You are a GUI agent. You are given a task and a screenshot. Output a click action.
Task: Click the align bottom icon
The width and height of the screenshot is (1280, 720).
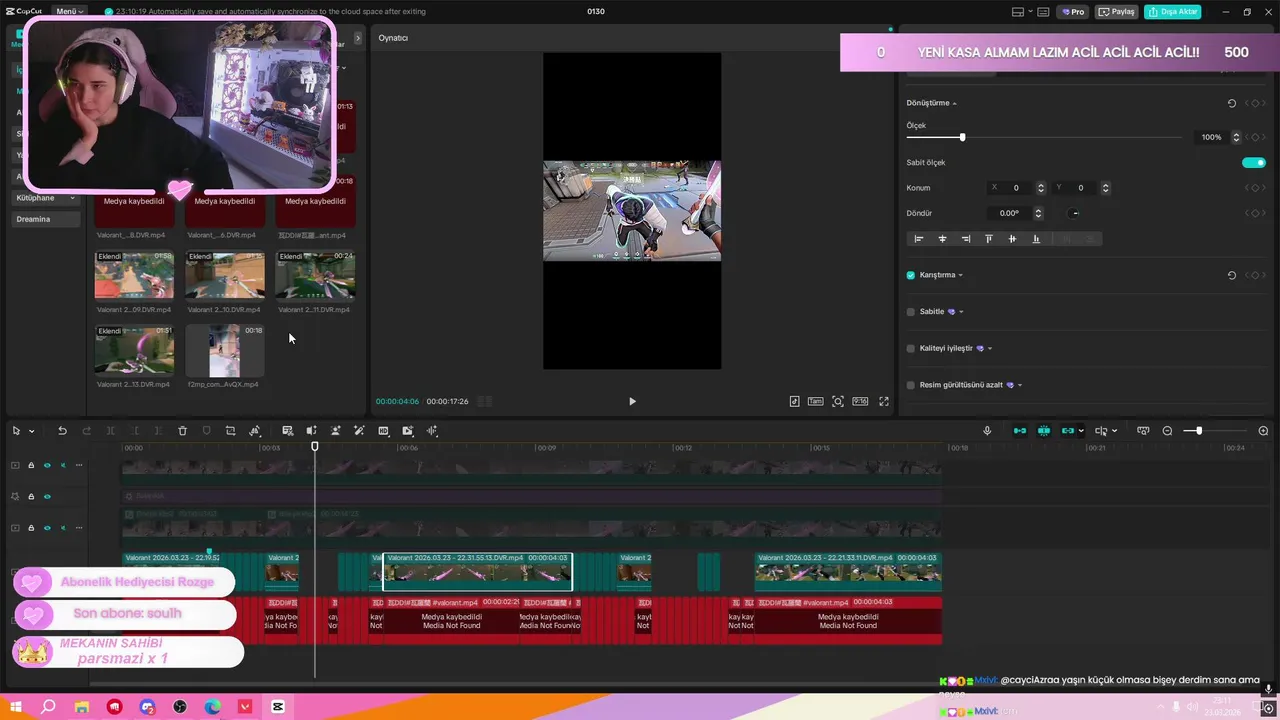click(1036, 239)
